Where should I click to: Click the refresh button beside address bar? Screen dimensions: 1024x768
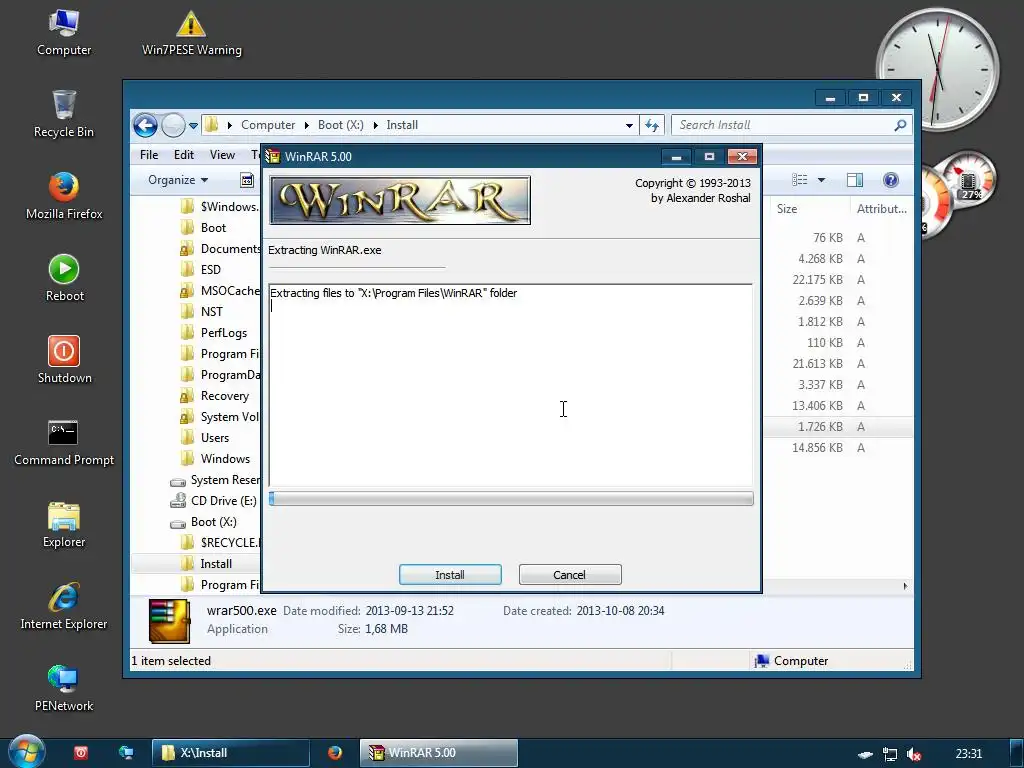[x=652, y=125]
